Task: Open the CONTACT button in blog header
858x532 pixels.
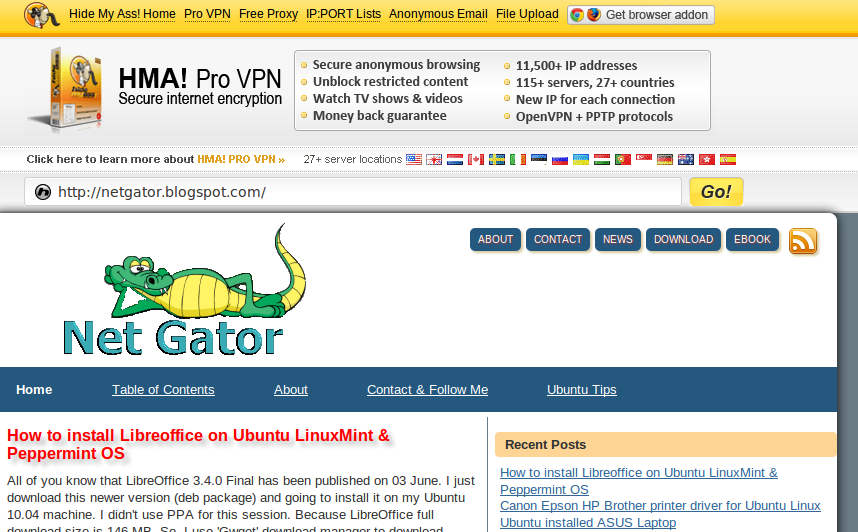Action: [x=558, y=240]
